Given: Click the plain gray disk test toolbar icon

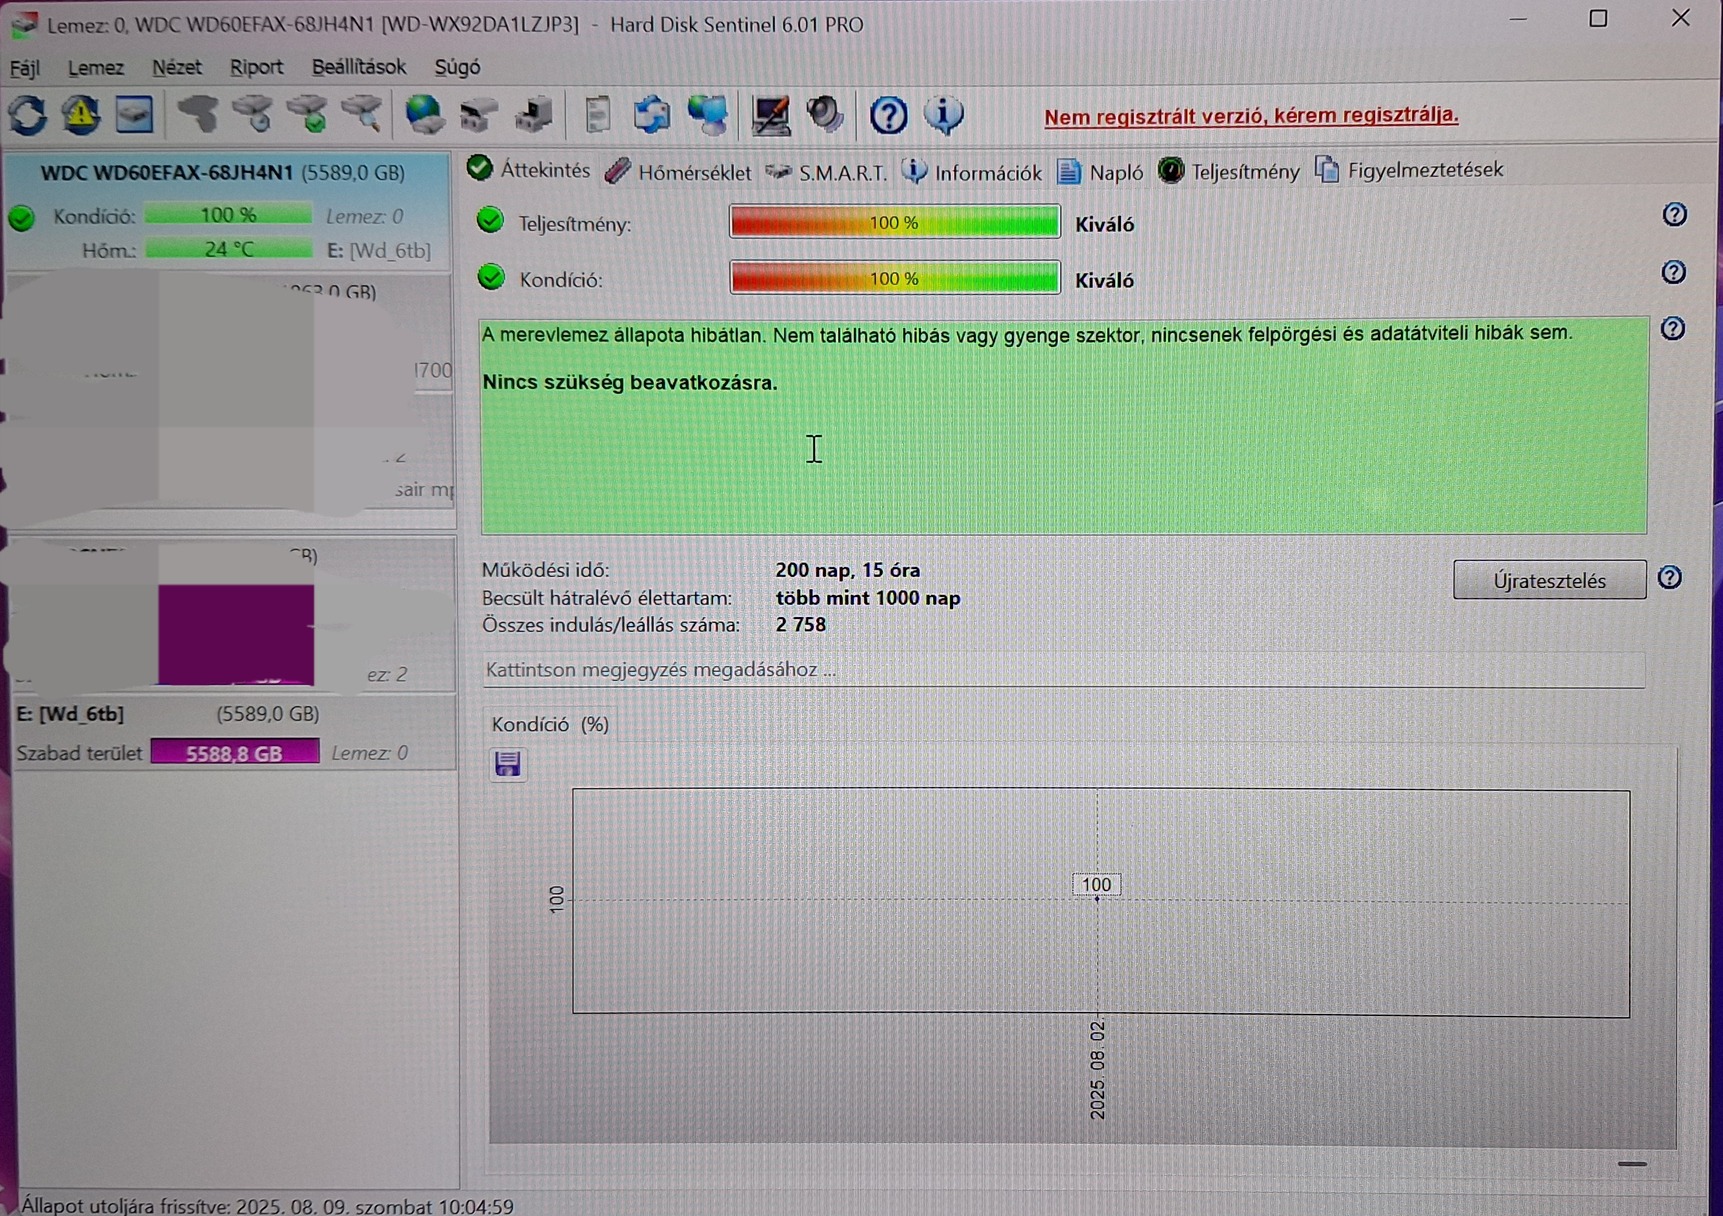Looking at the screenshot, I should [198, 115].
